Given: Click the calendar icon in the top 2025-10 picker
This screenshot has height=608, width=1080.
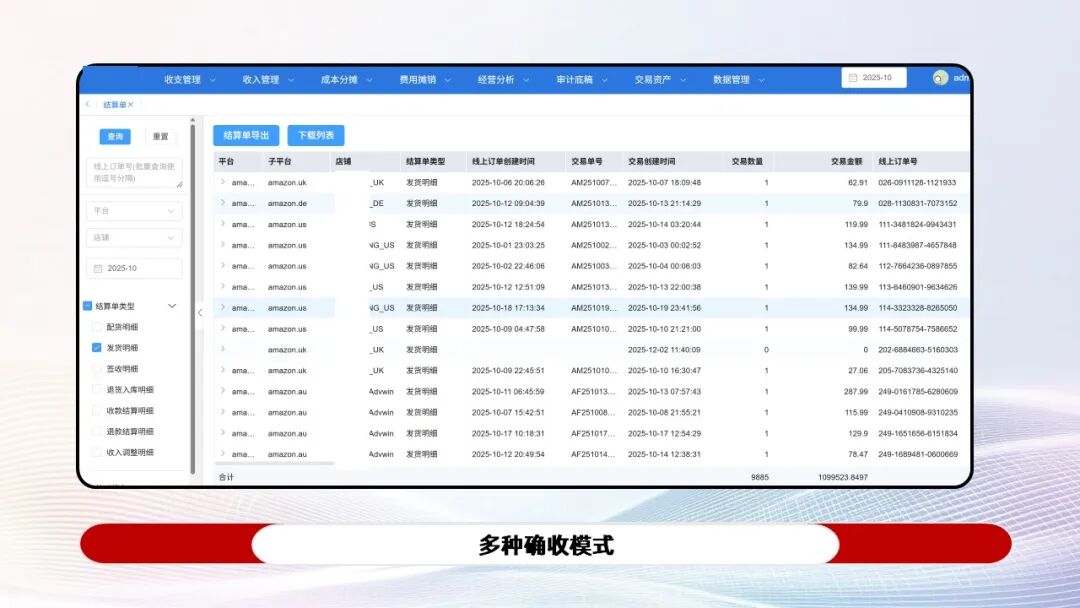Looking at the screenshot, I should click(x=853, y=78).
